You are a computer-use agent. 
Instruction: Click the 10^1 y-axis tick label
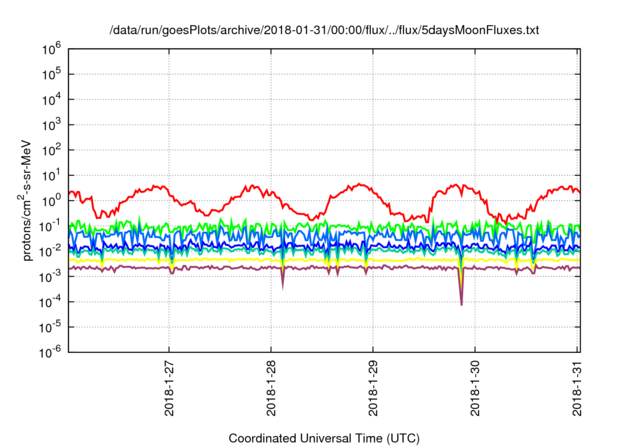tap(51, 175)
